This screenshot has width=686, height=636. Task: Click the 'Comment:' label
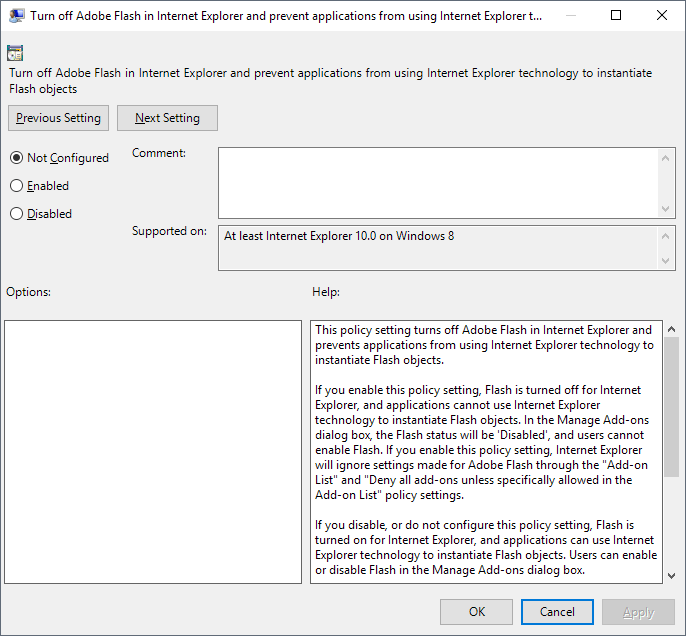[159, 153]
